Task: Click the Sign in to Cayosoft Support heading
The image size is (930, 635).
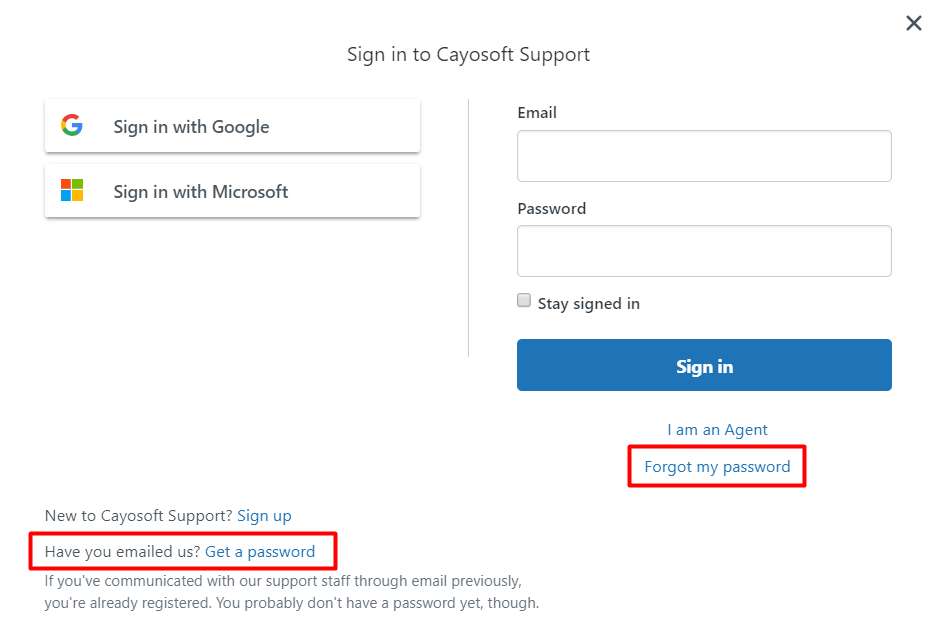Action: tap(468, 55)
